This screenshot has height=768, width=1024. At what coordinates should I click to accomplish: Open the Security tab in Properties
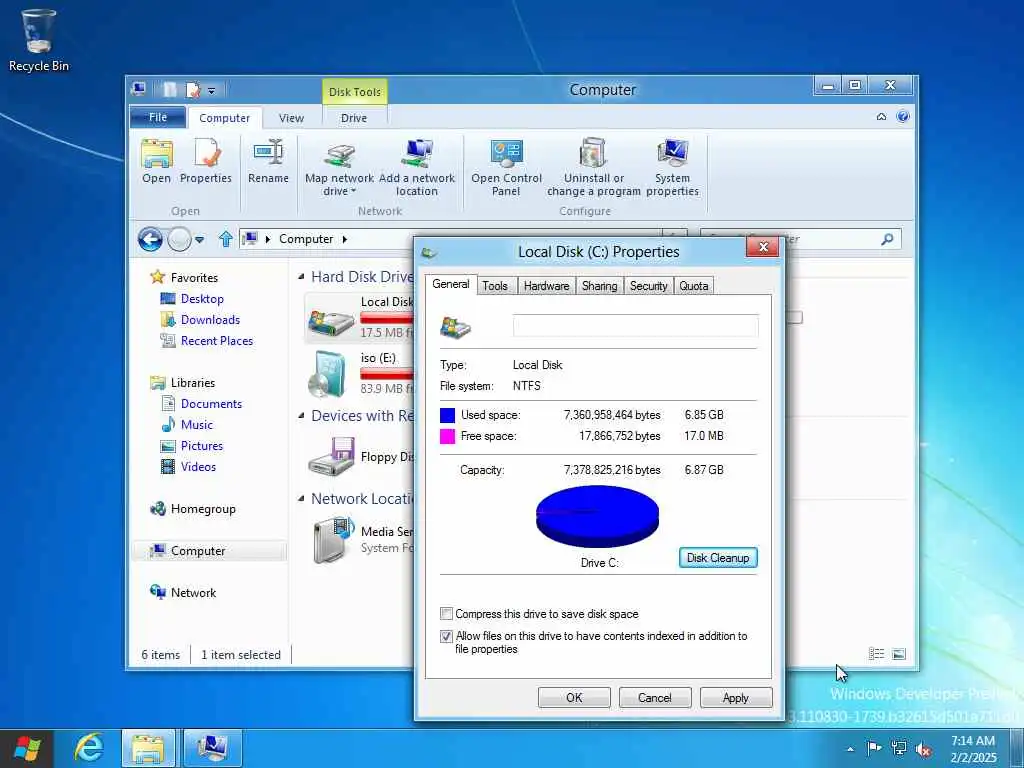(x=648, y=286)
